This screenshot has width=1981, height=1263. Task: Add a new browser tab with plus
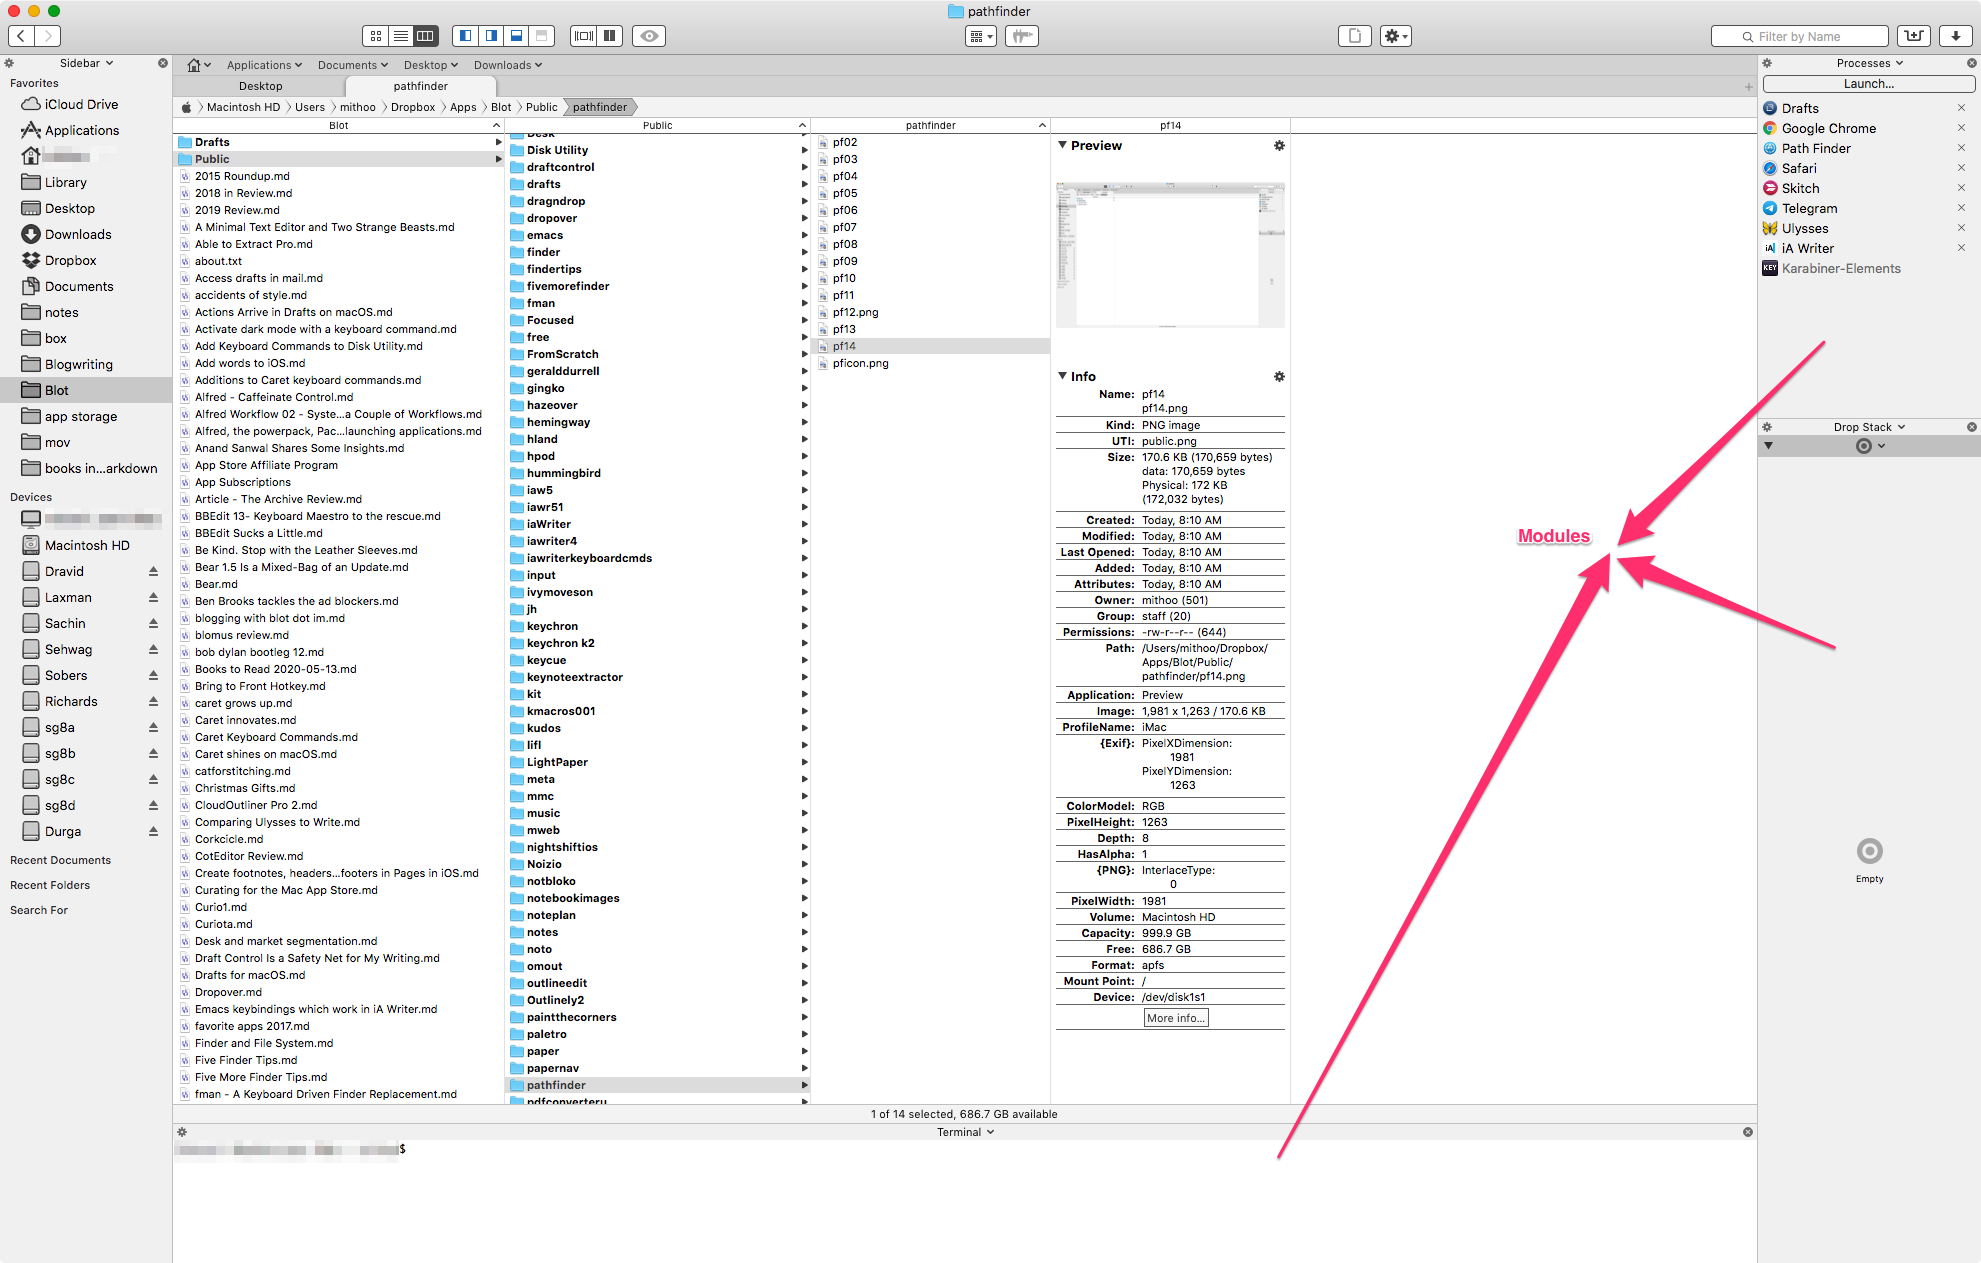[x=1748, y=87]
